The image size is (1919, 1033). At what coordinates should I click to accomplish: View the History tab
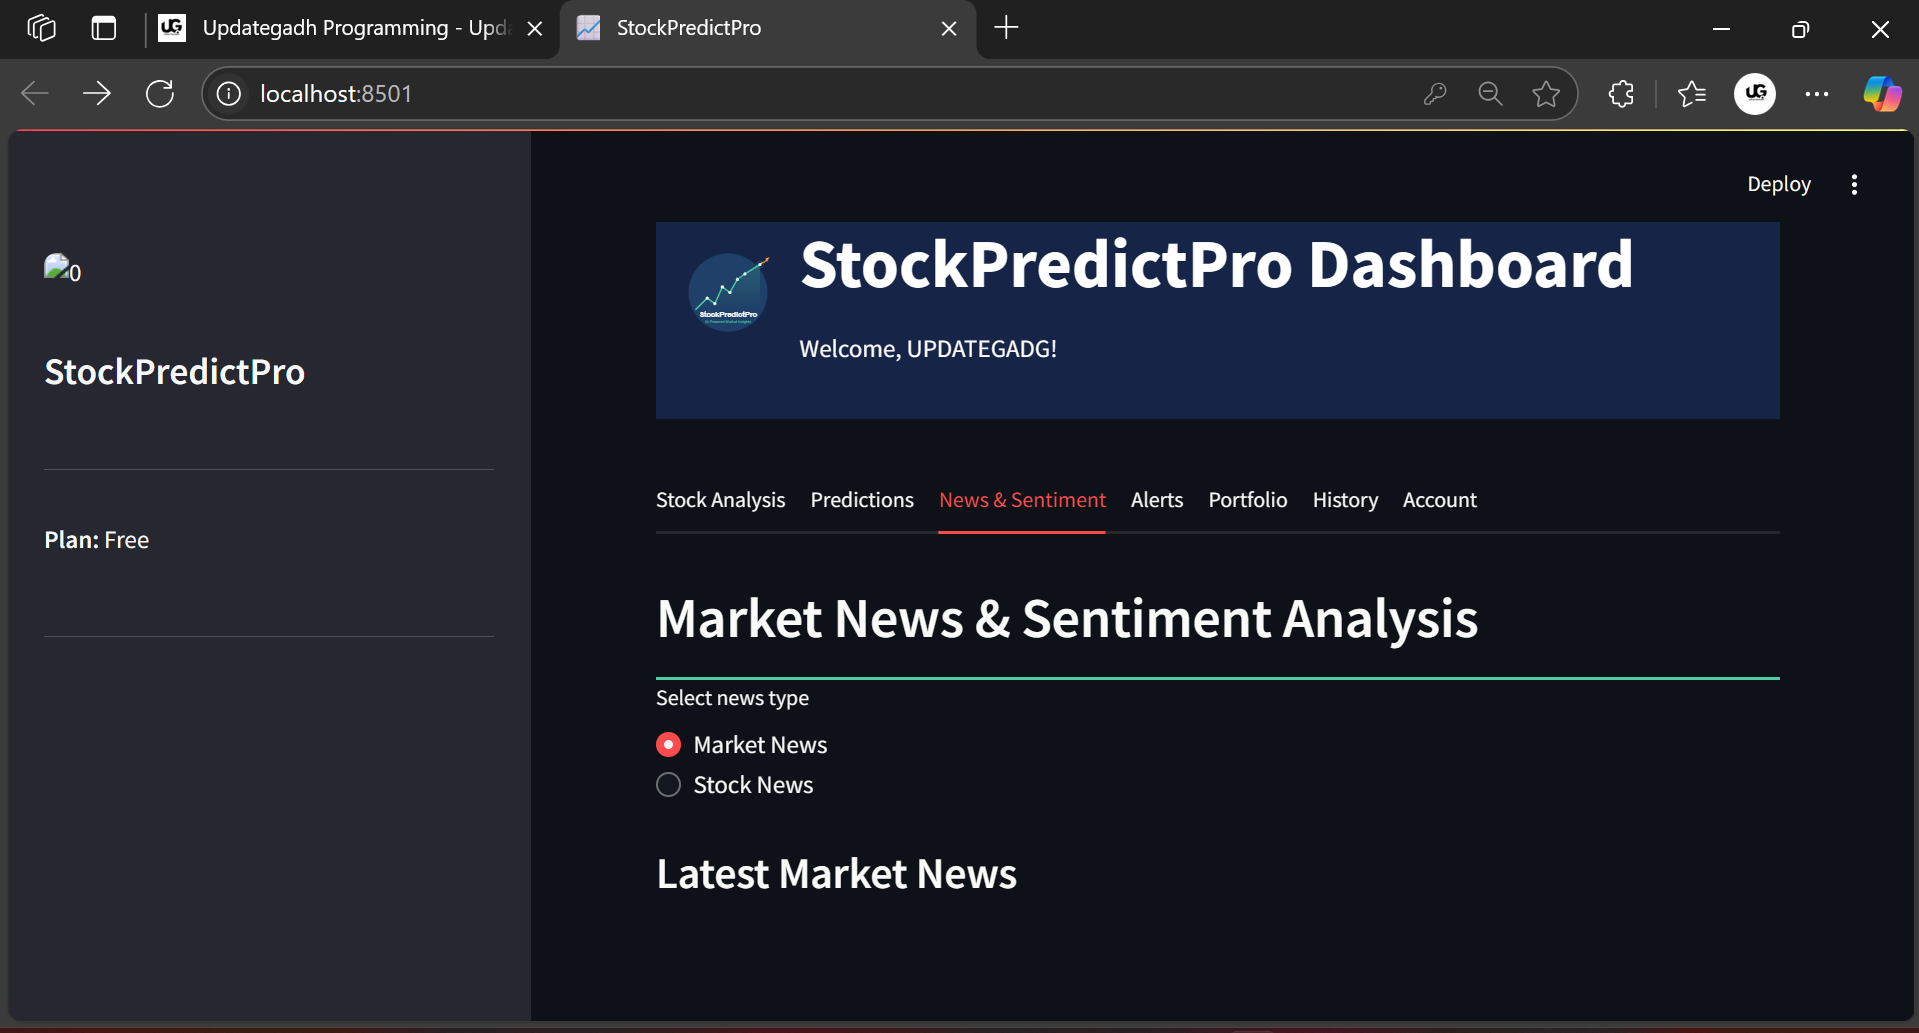pyautogui.click(x=1345, y=500)
